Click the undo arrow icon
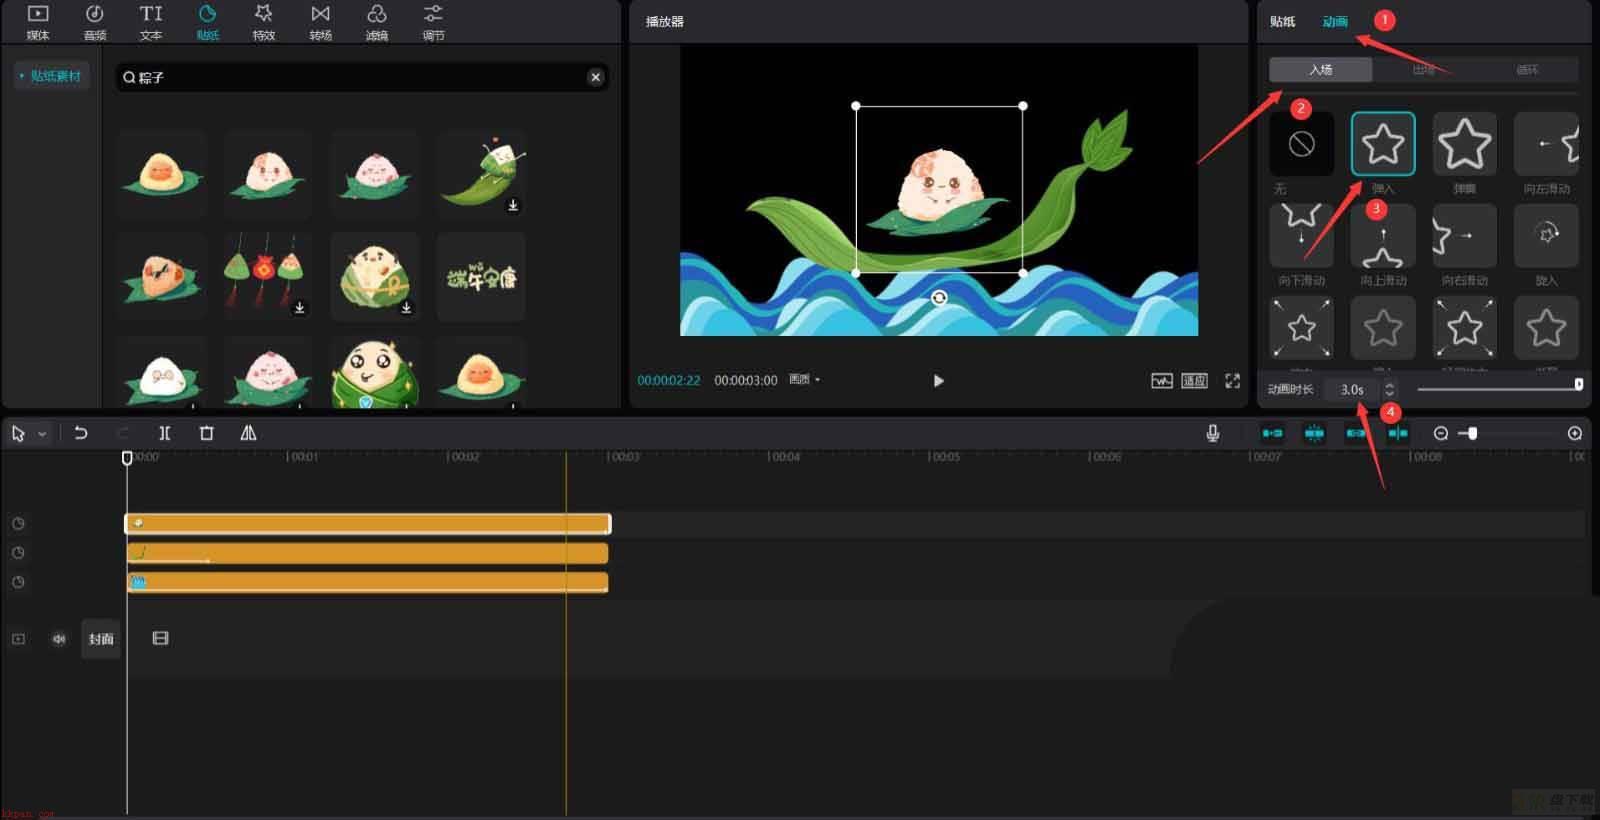Viewport: 1600px width, 820px height. tap(81, 433)
